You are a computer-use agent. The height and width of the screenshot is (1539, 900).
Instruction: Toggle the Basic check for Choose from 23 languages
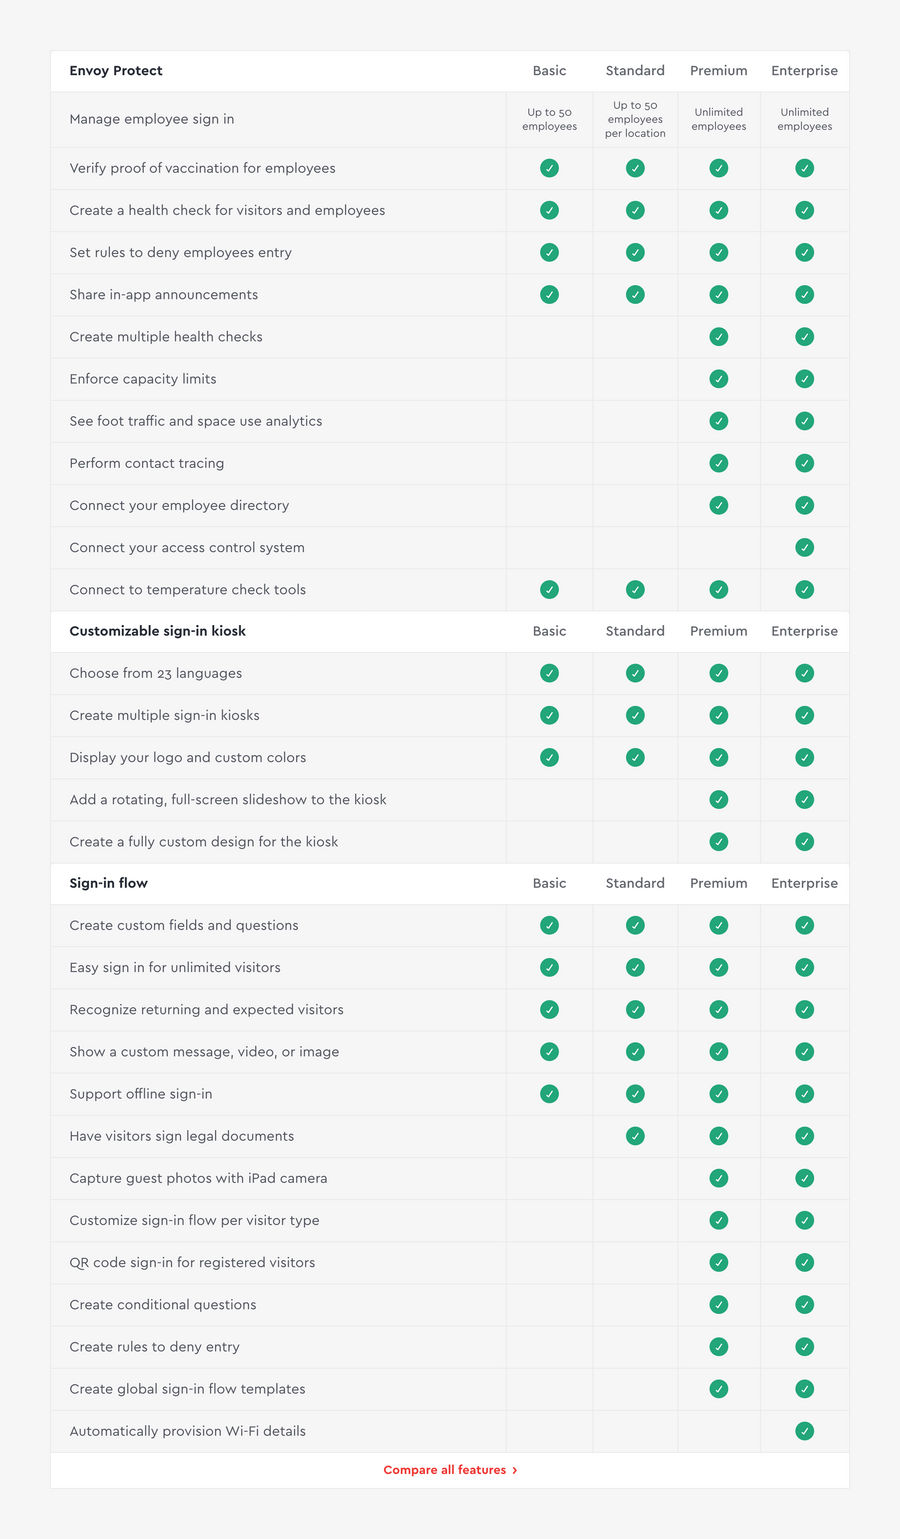pos(549,673)
